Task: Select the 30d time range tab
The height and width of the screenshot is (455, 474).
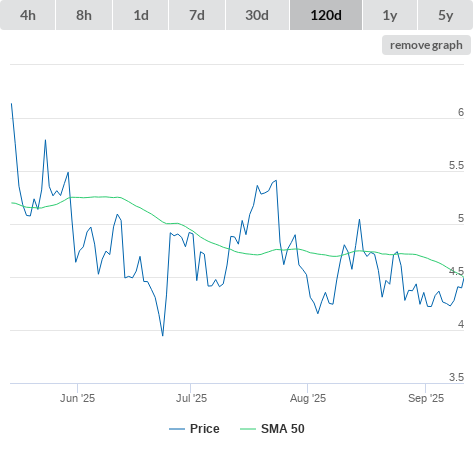Action: pyautogui.click(x=257, y=15)
